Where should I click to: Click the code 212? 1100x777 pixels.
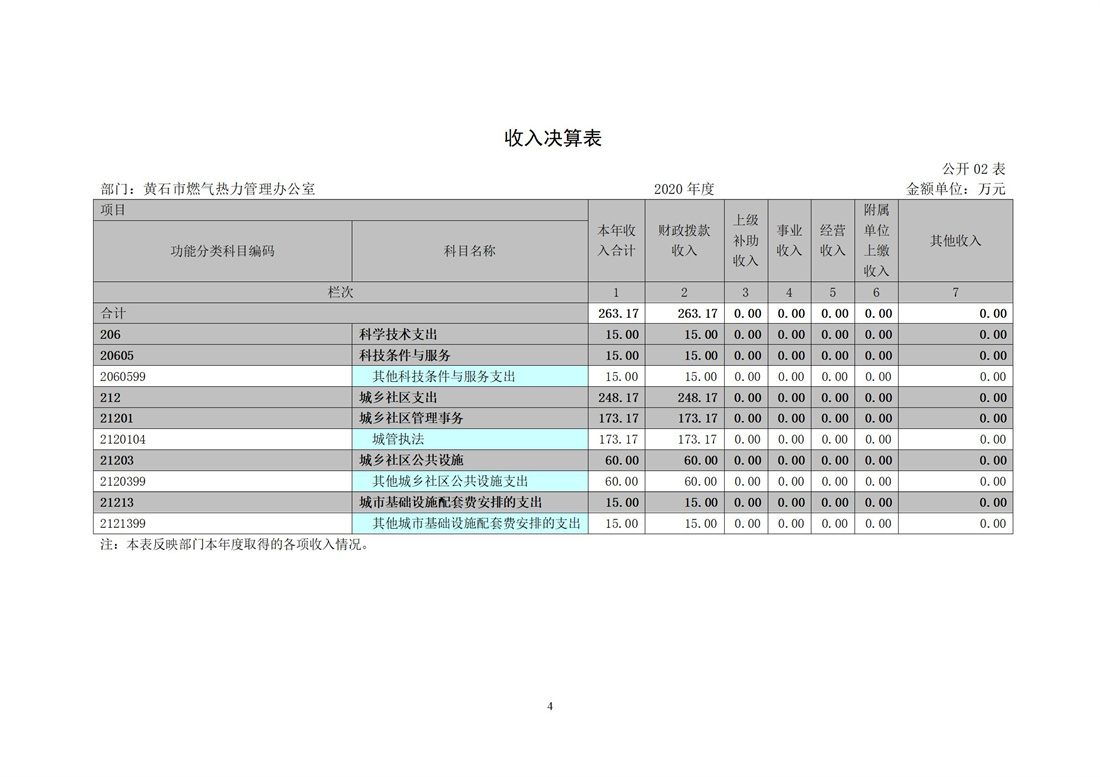pos(110,398)
